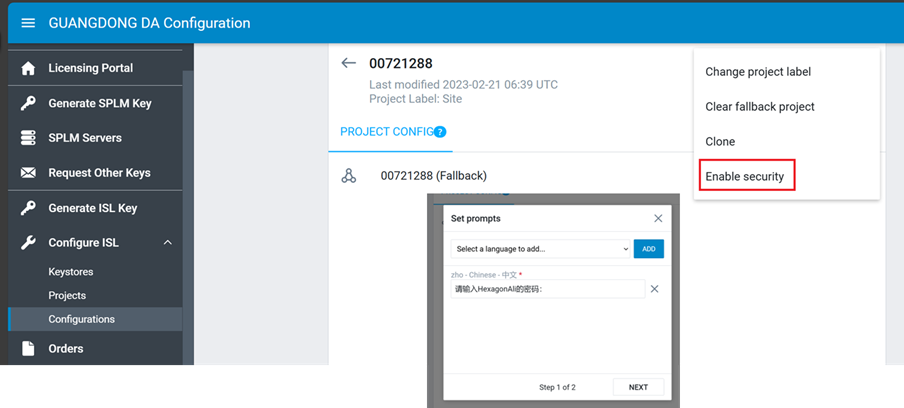The image size is (904, 408).
Task: Click NEXT in Set prompts dialog
Action: tap(638, 387)
